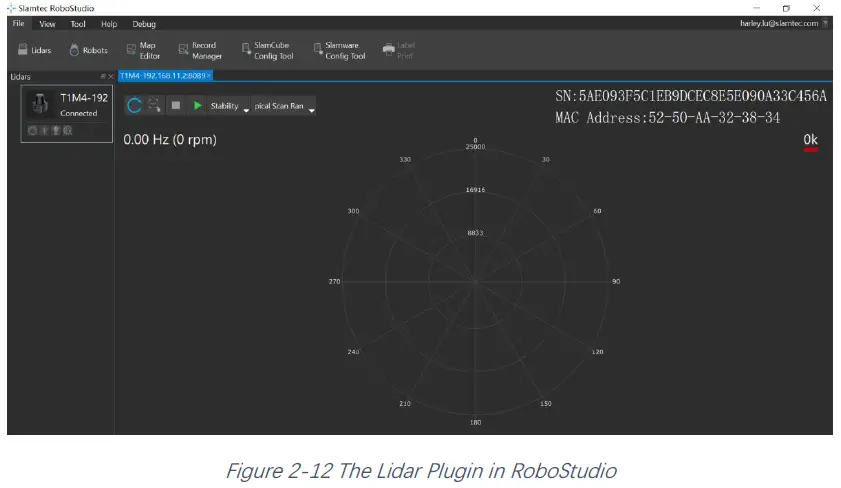841x488 pixels.
Task: Open the Lidars panel from toolbar
Action: pos(34,50)
